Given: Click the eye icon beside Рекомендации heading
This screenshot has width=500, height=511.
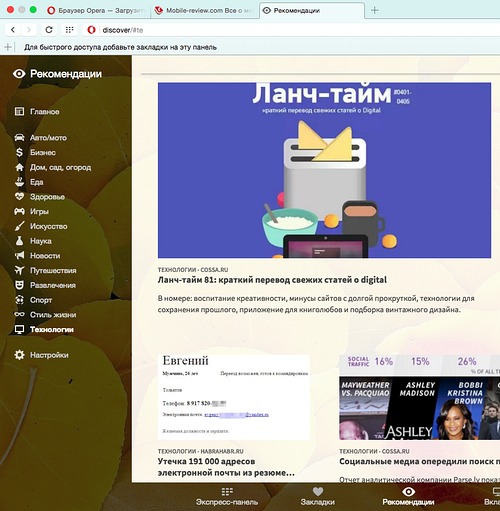Looking at the screenshot, I should click(x=19, y=74).
